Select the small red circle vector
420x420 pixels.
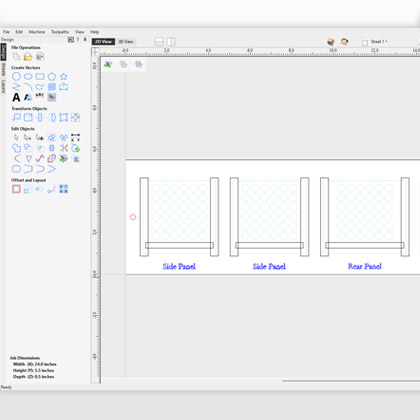point(133,217)
